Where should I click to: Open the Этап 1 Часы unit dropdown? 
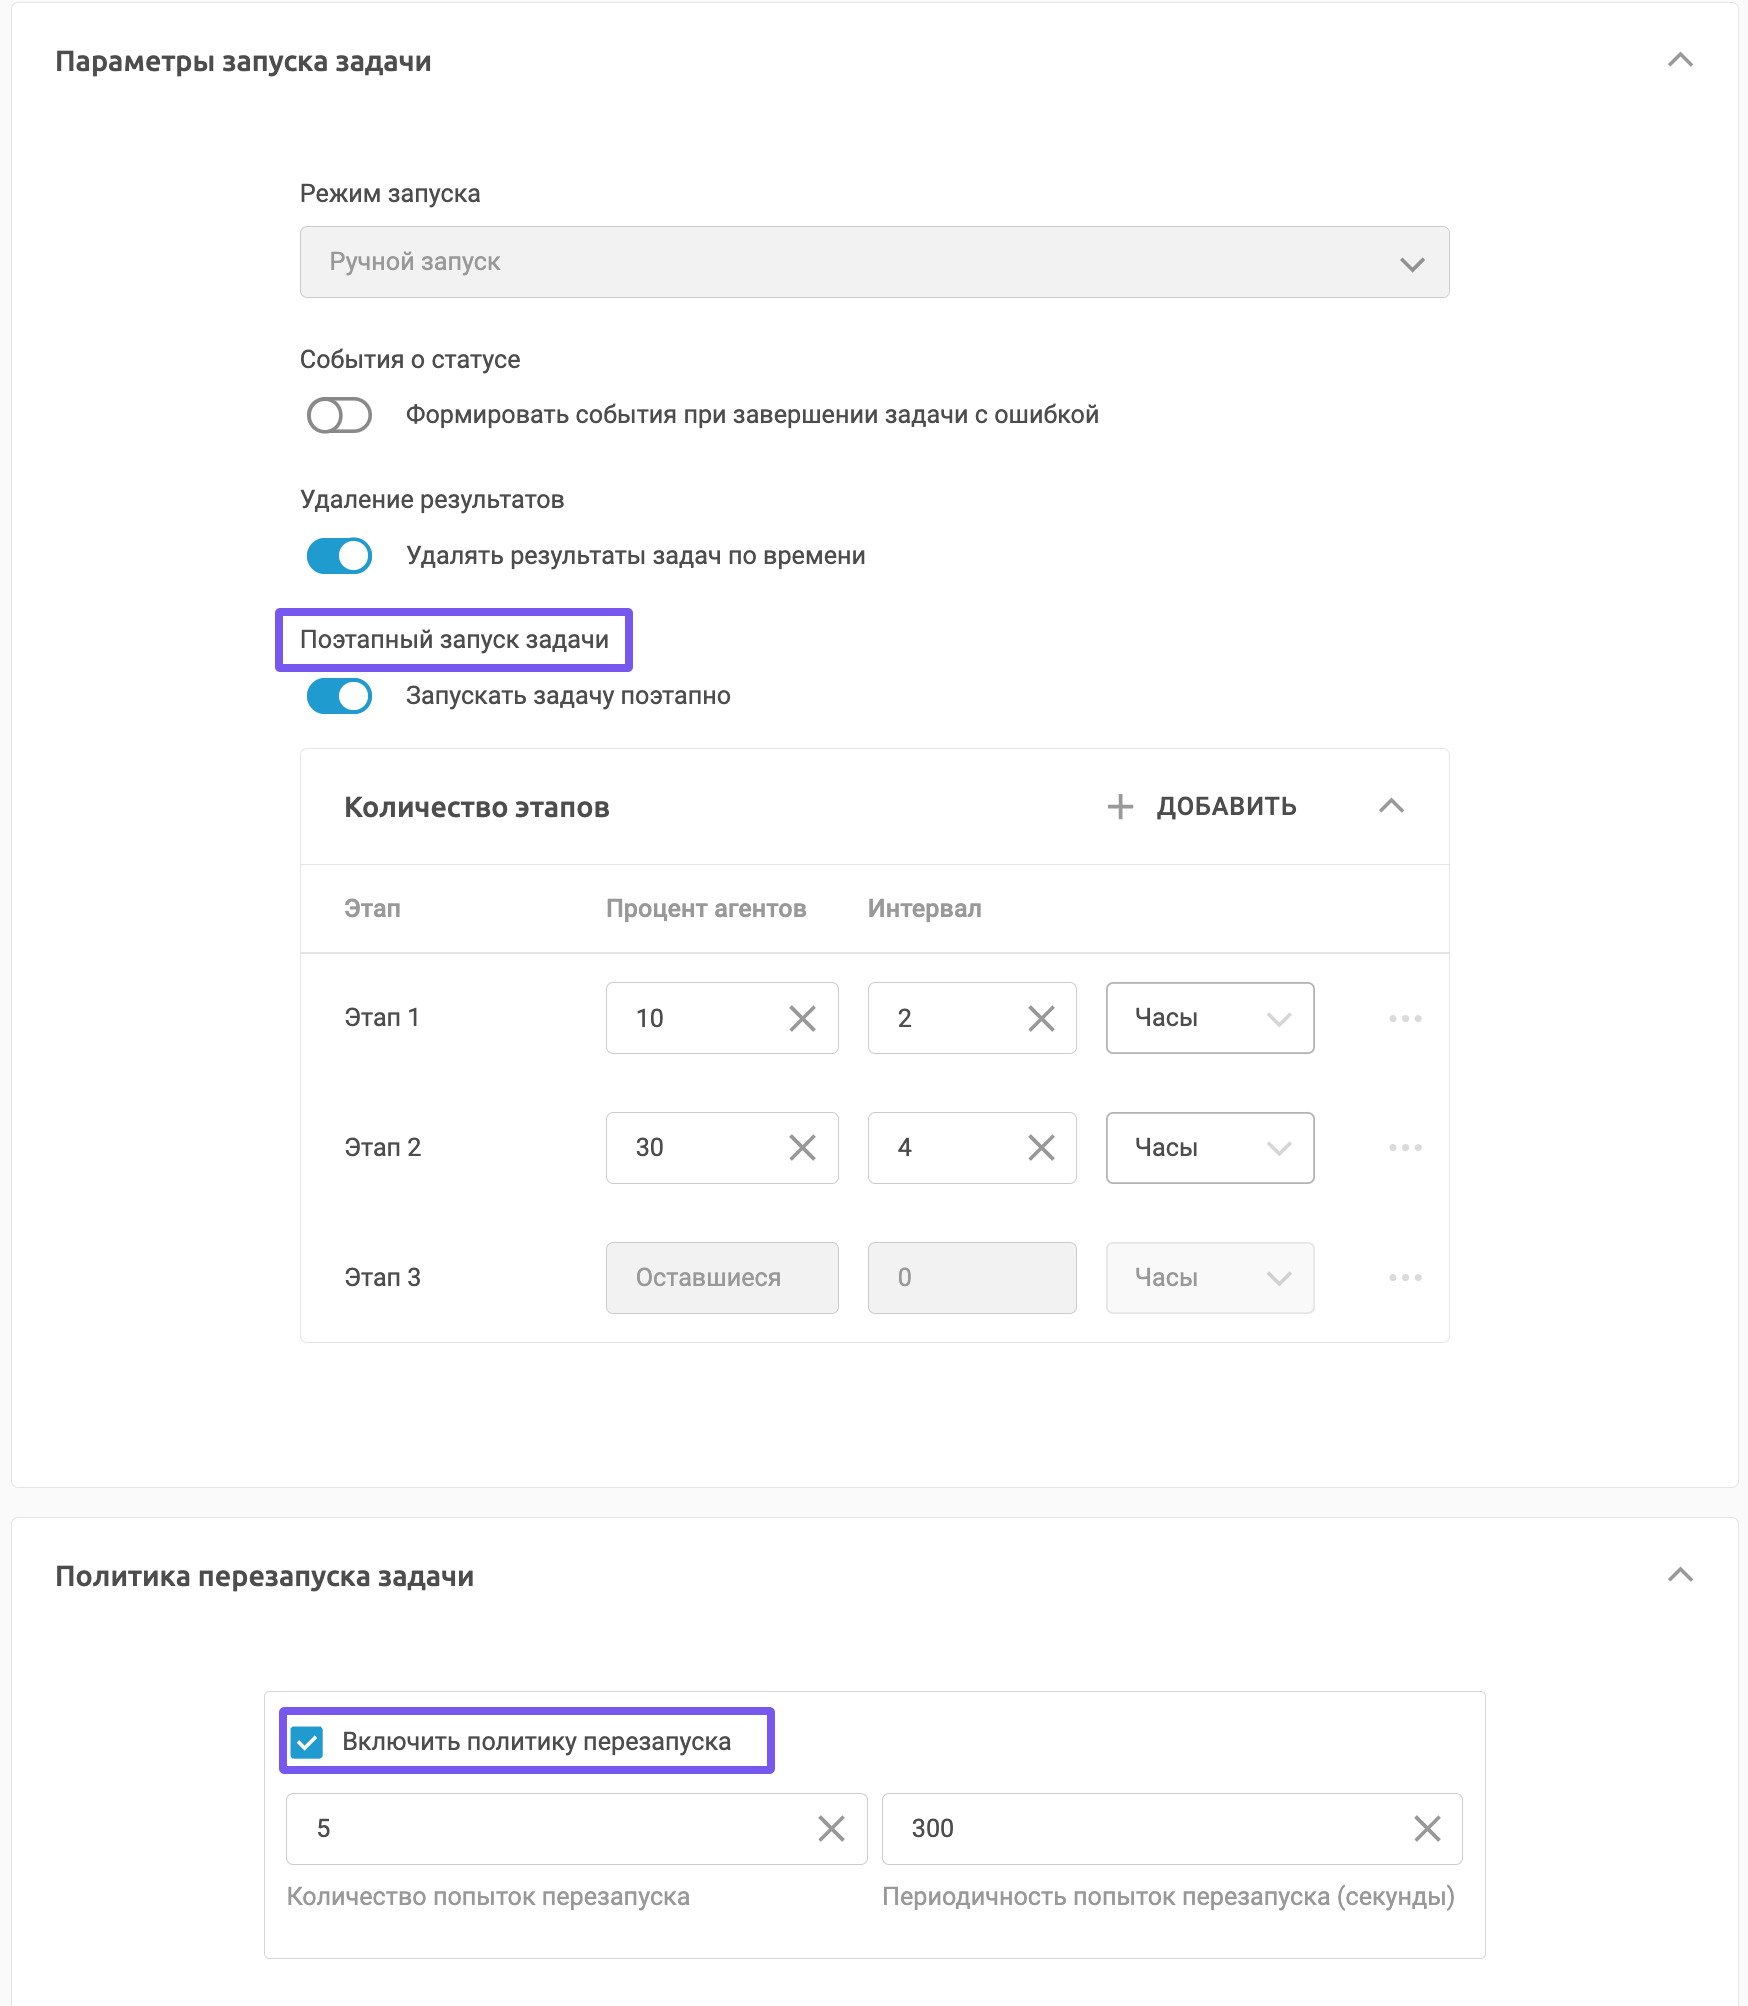pyautogui.click(x=1209, y=1018)
